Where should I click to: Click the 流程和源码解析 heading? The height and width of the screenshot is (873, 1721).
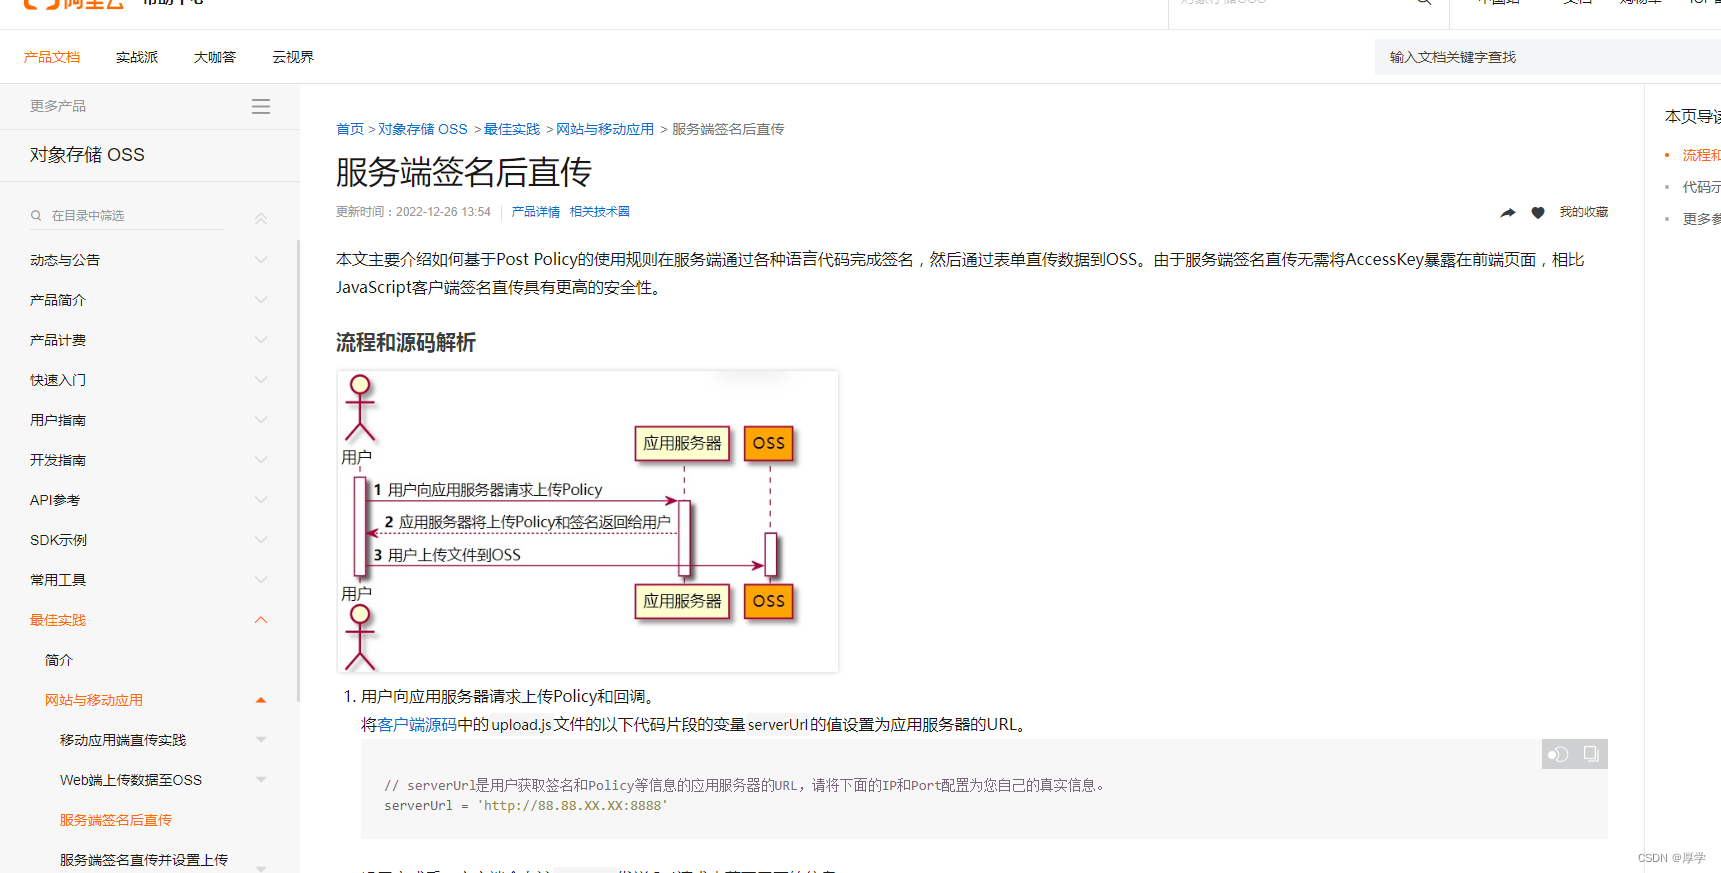pyautogui.click(x=406, y=342)
